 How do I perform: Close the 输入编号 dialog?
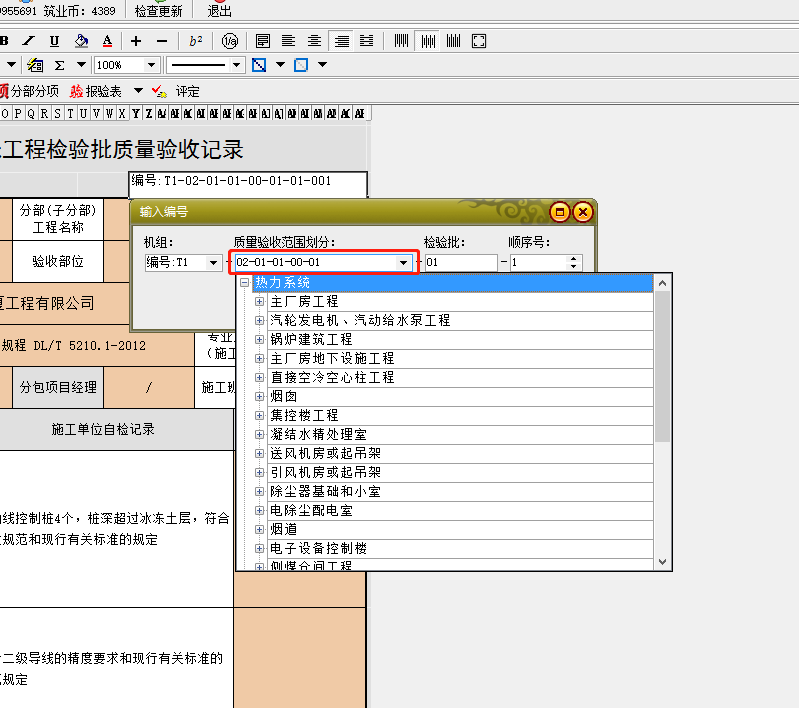tap(583, 212)
